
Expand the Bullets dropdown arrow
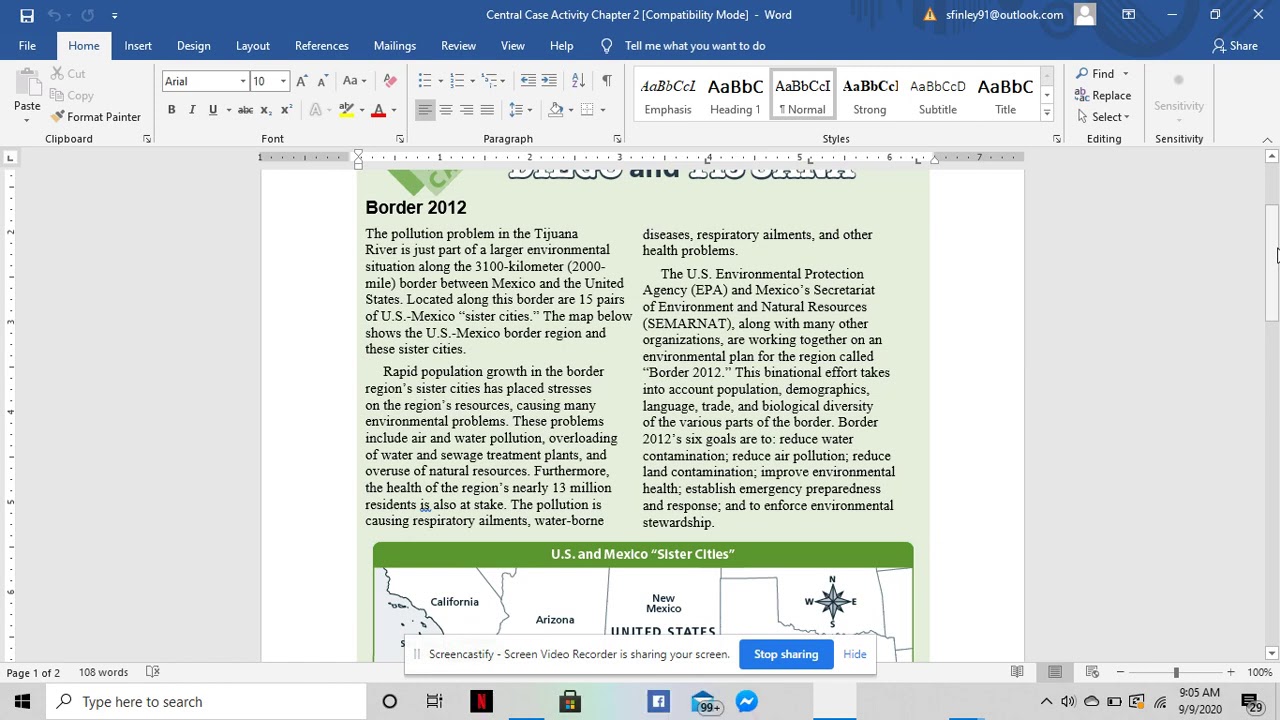(x=442, y=81)
